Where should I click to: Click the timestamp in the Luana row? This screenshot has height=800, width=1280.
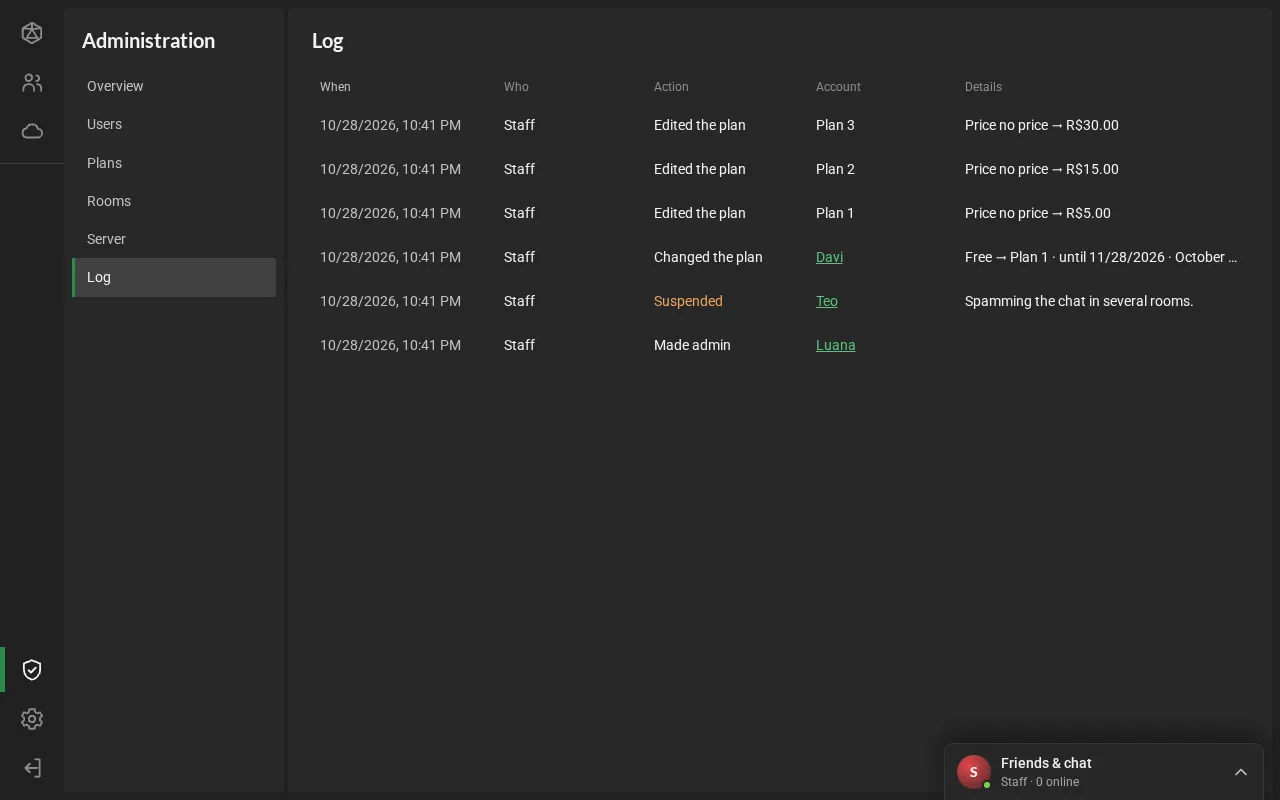390,345
